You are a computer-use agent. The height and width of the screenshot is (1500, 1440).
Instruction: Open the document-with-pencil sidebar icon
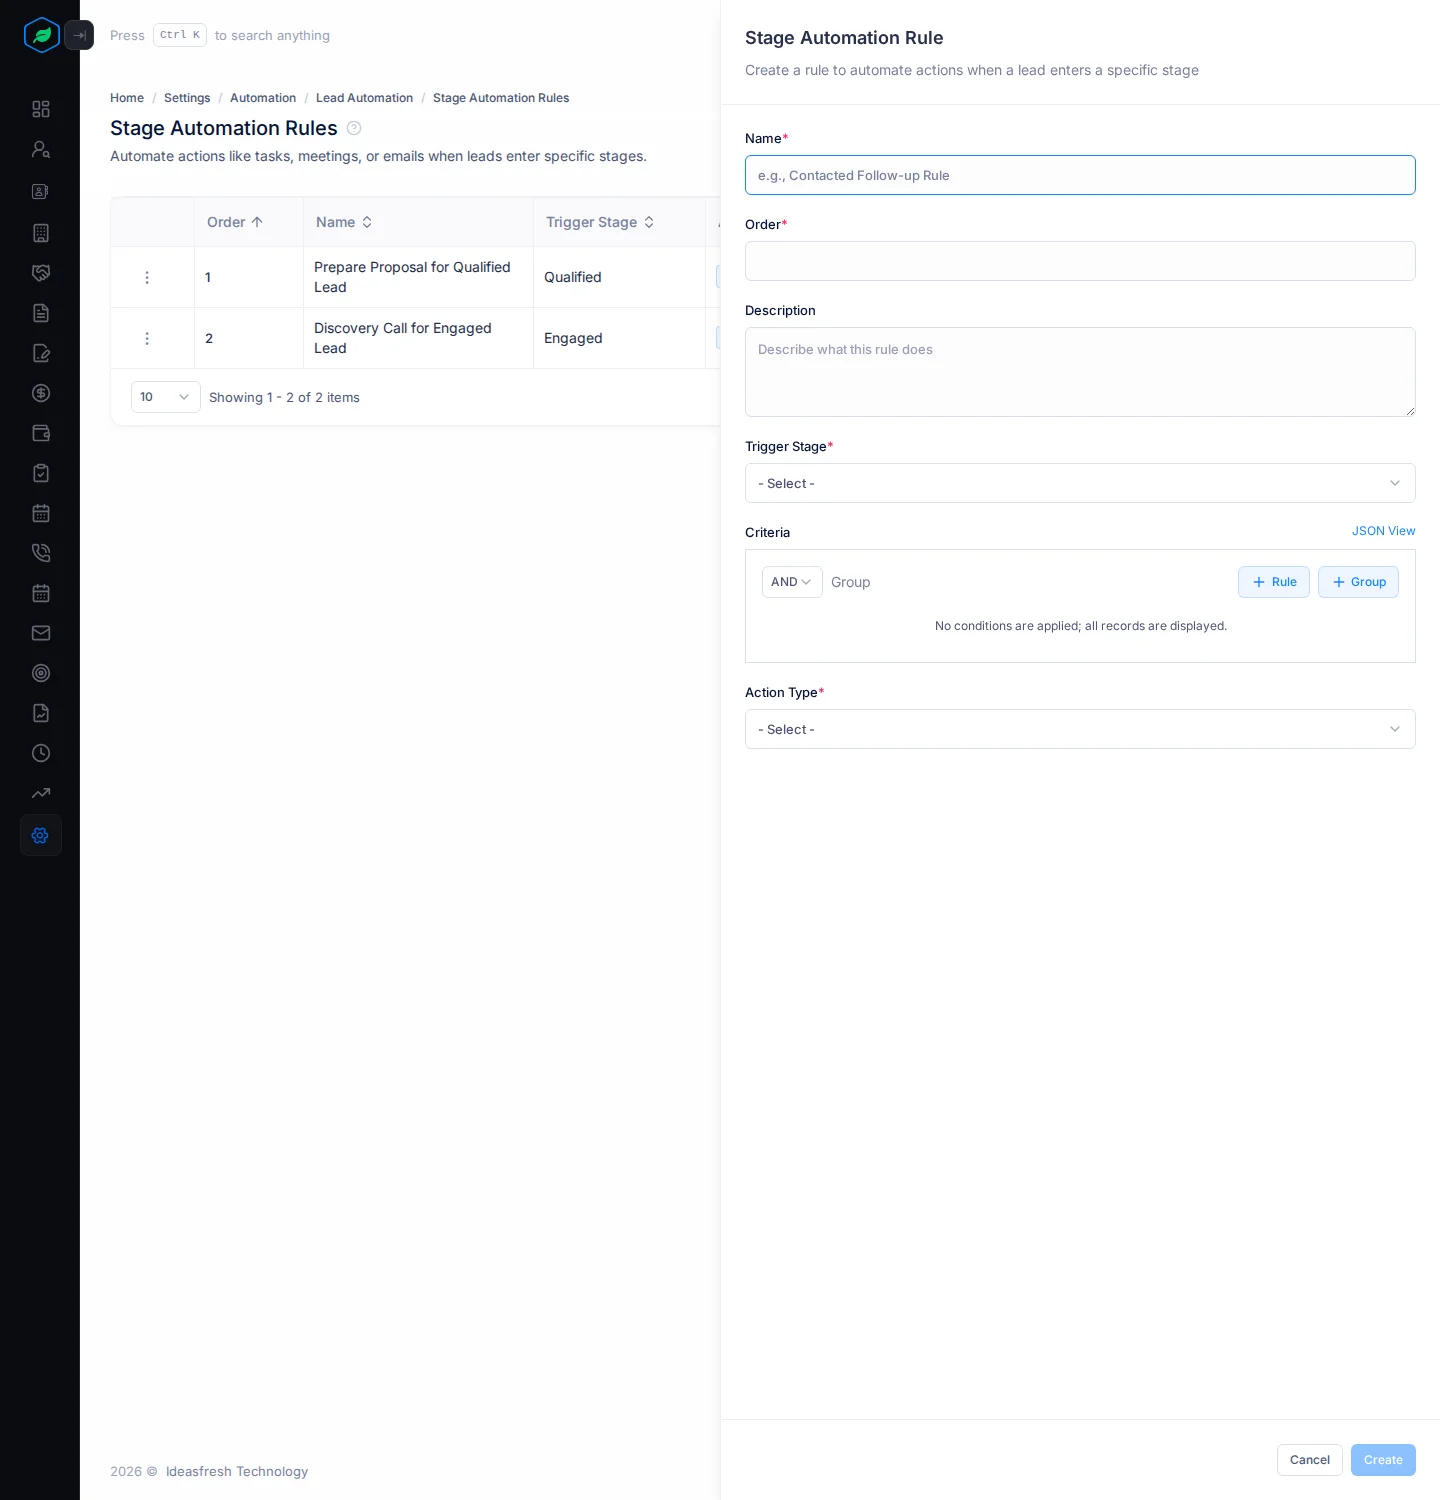[41, 353]
